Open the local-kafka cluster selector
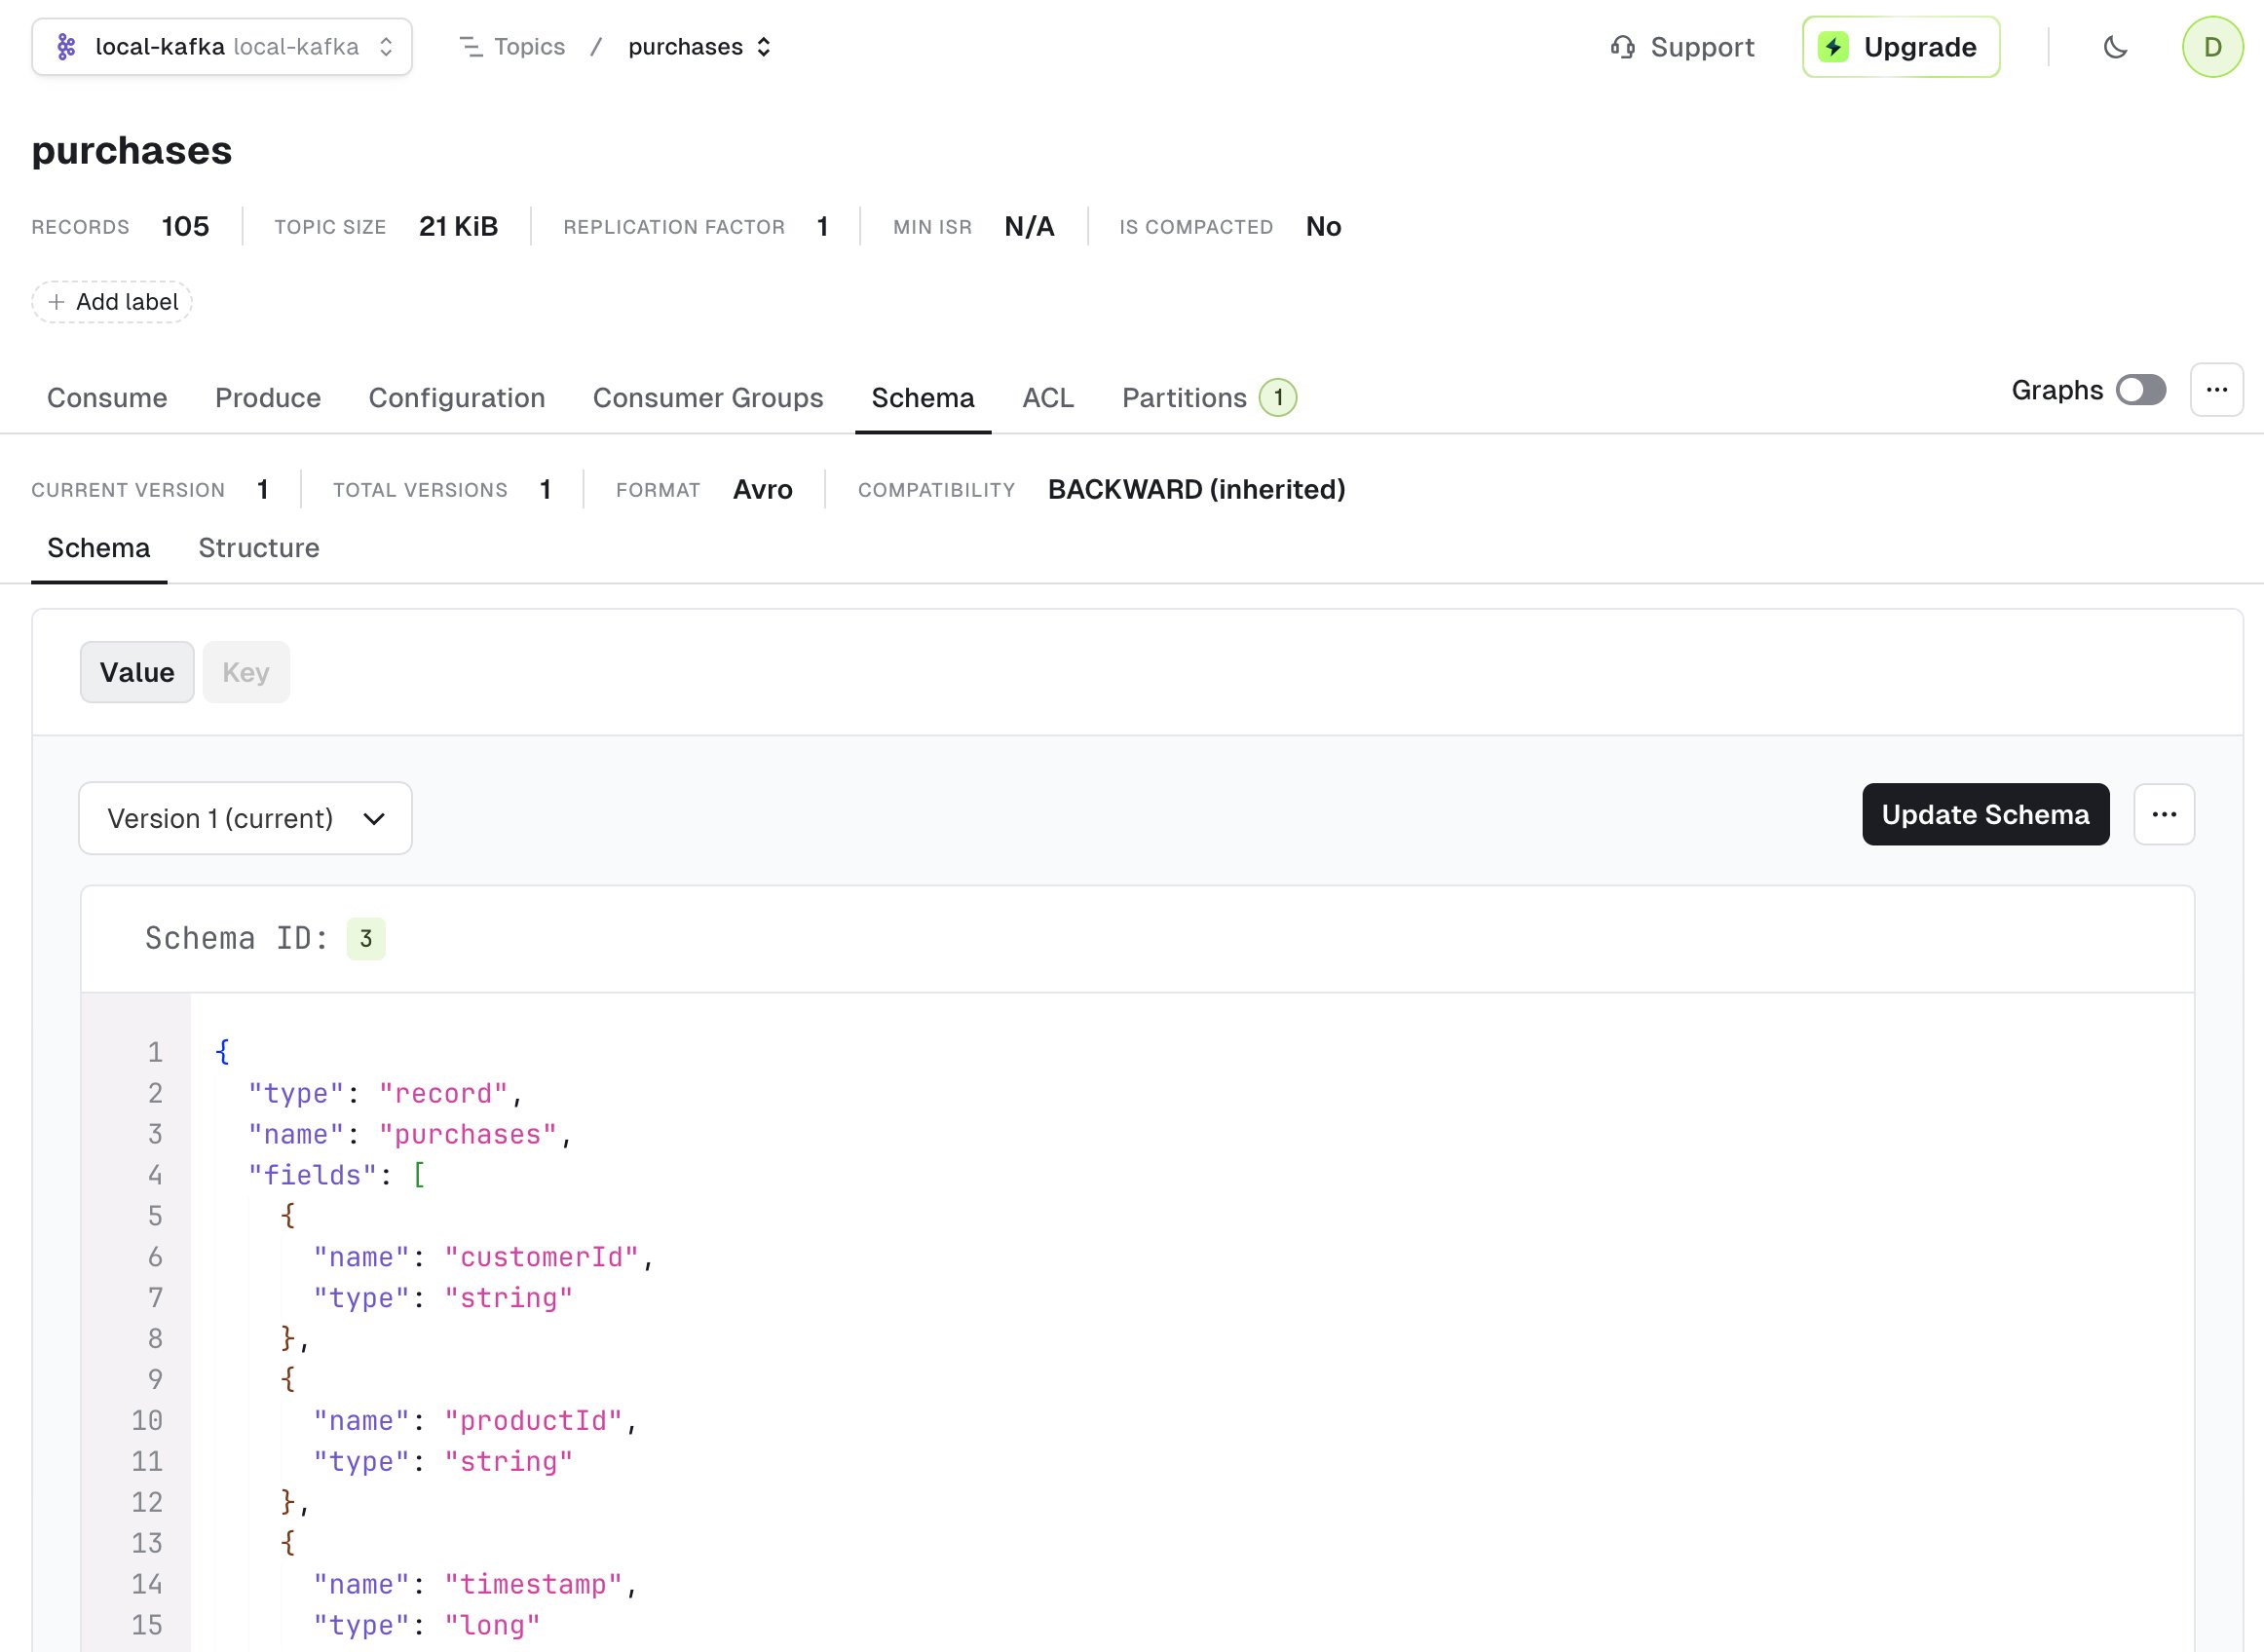The width and height of the screenshot is (2264, 1652). [222, 47]
